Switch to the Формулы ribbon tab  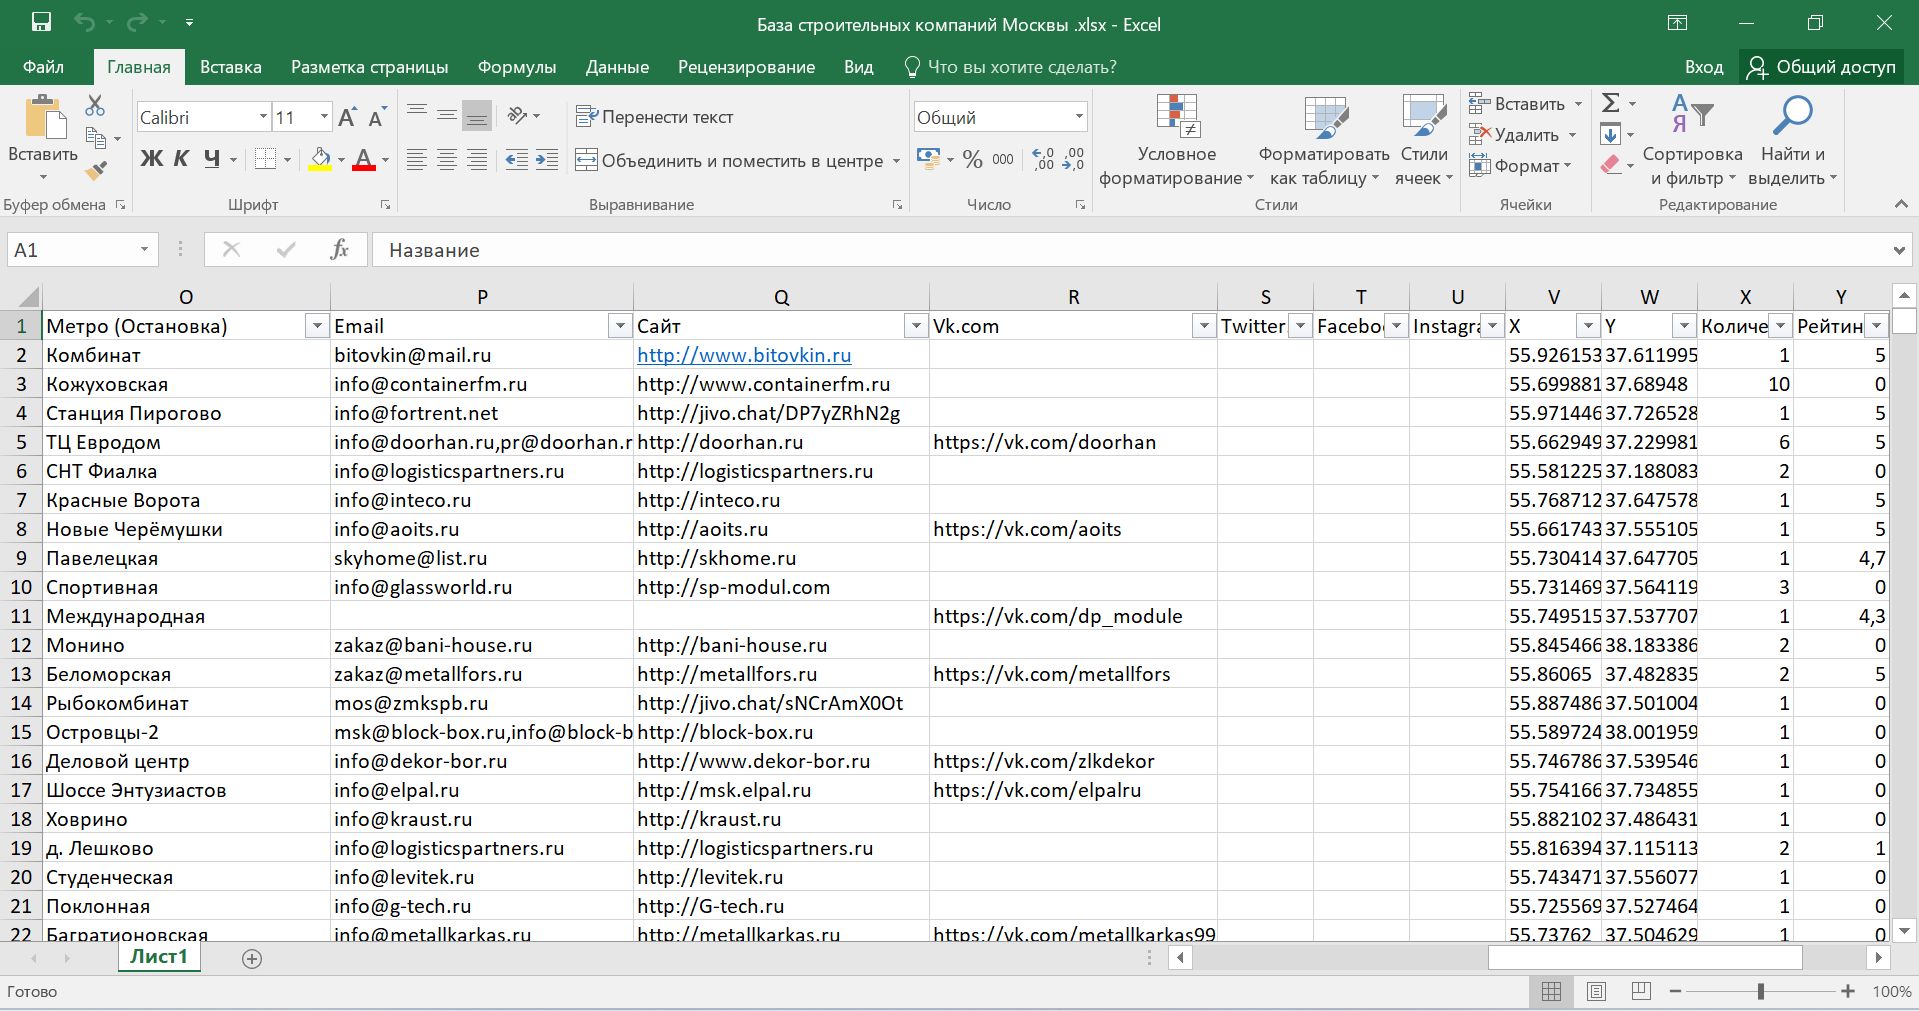click(516, 67)
